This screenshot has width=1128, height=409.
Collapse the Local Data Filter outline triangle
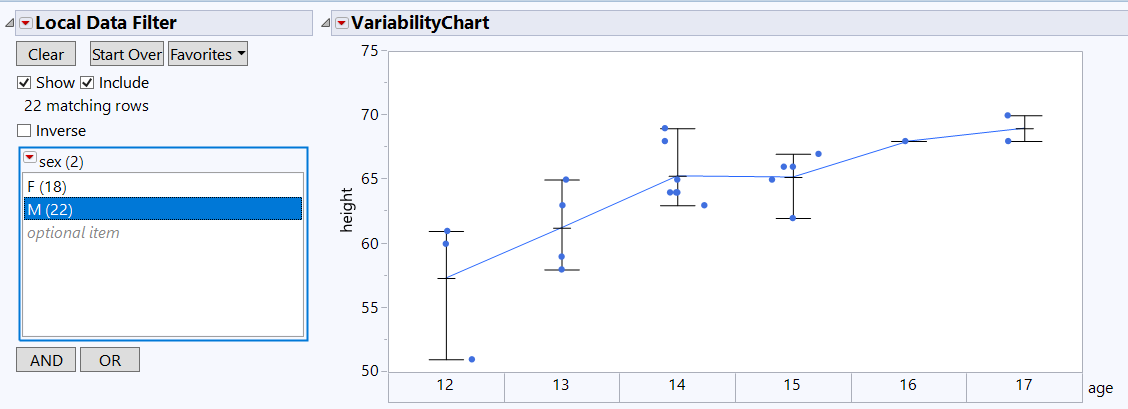[x=9, y=23]
